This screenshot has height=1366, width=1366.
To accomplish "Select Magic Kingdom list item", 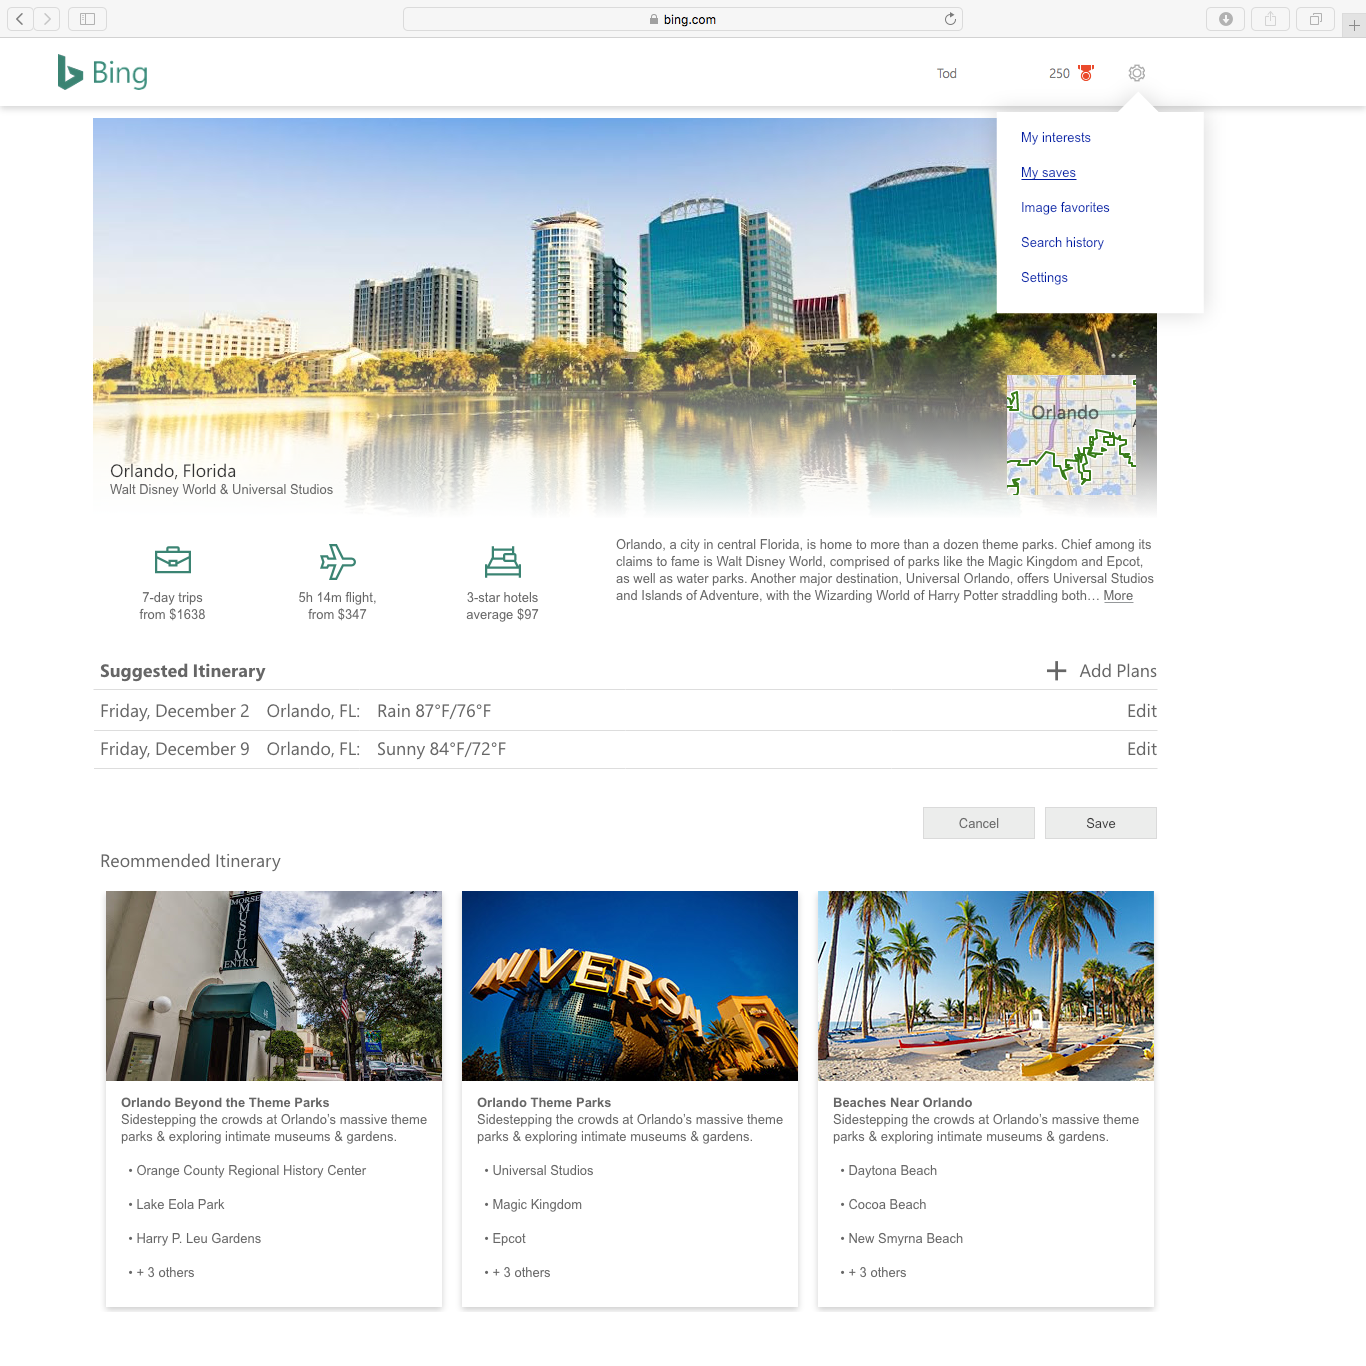I will click(x=537, y=1205).
